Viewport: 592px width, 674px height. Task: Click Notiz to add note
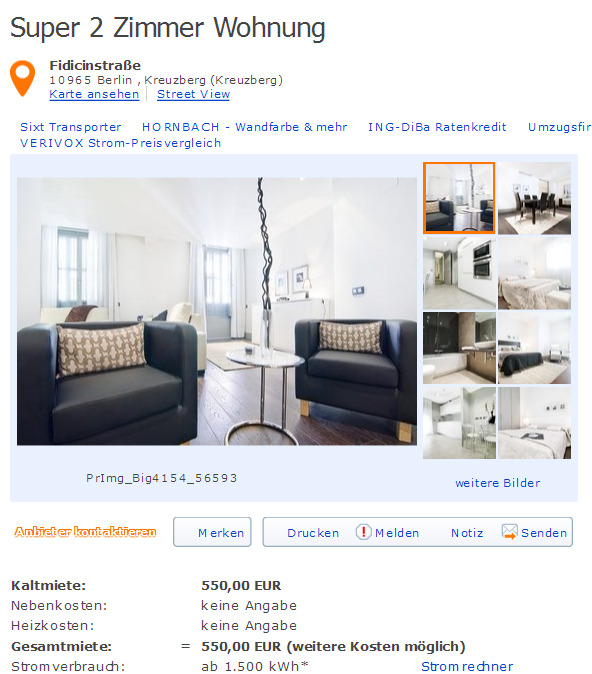pos(467,533)
